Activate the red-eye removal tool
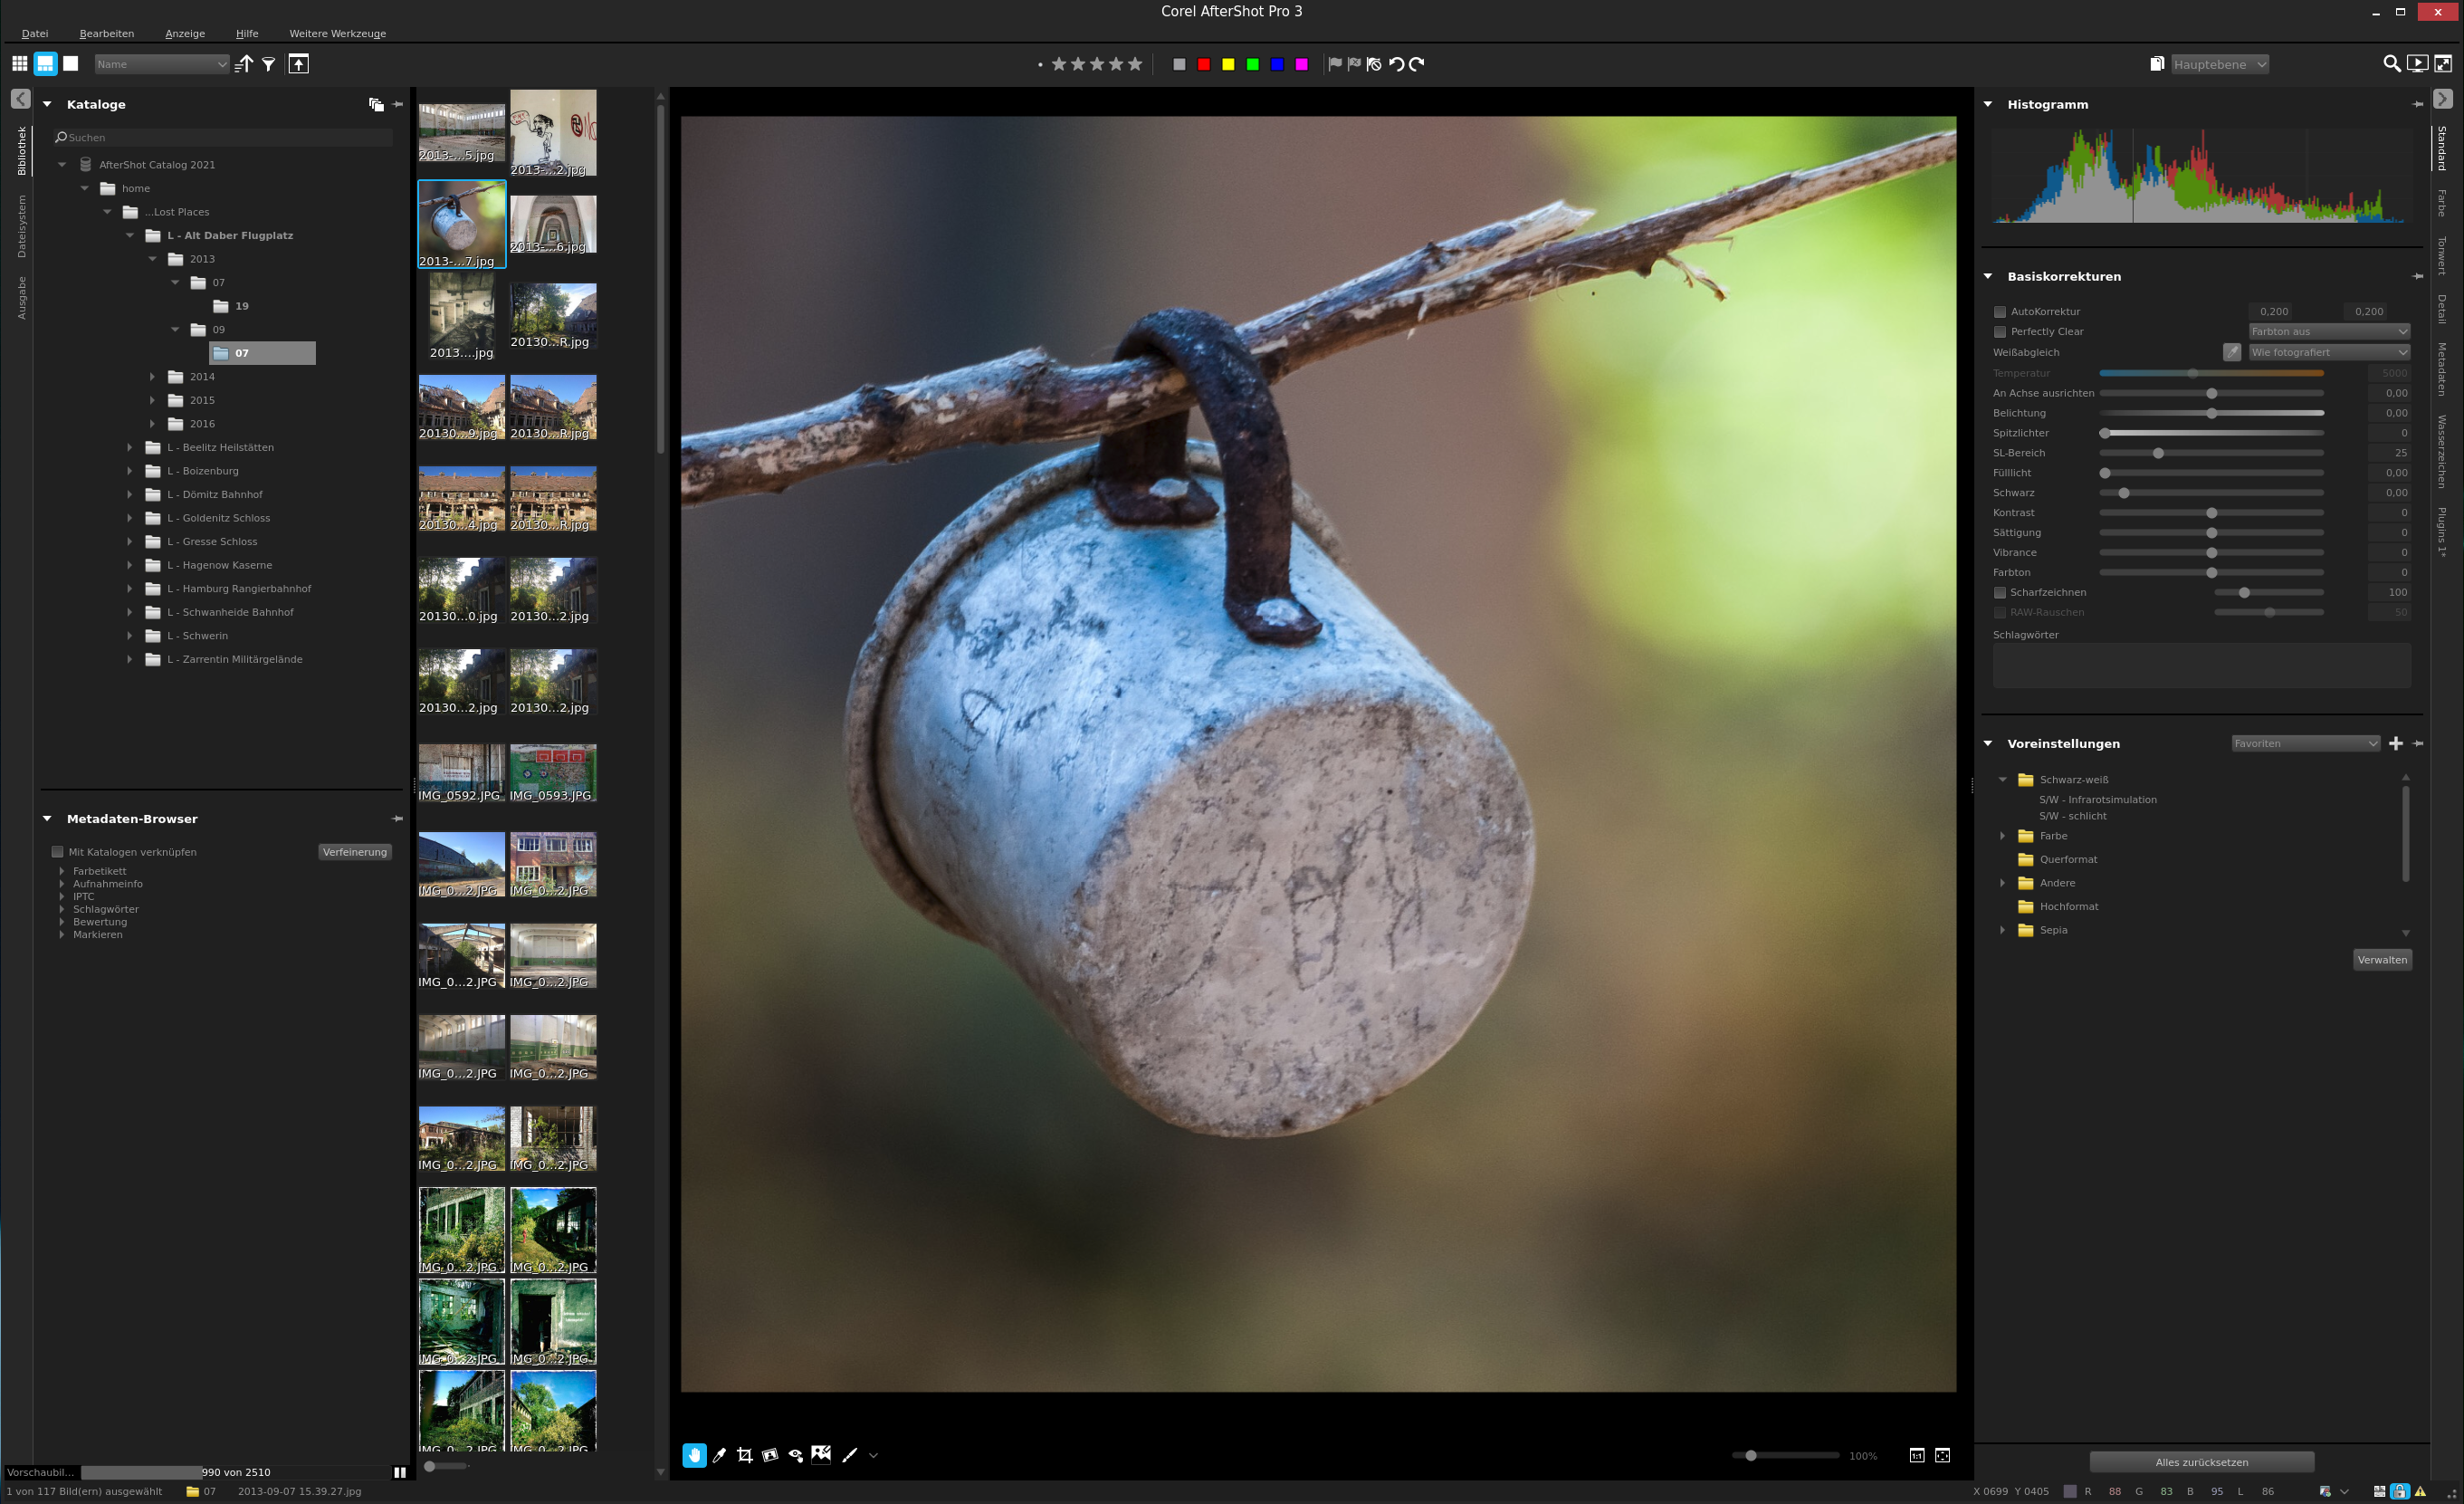Screen dimensions: 2464x1504 click(x=795, y=1455)
